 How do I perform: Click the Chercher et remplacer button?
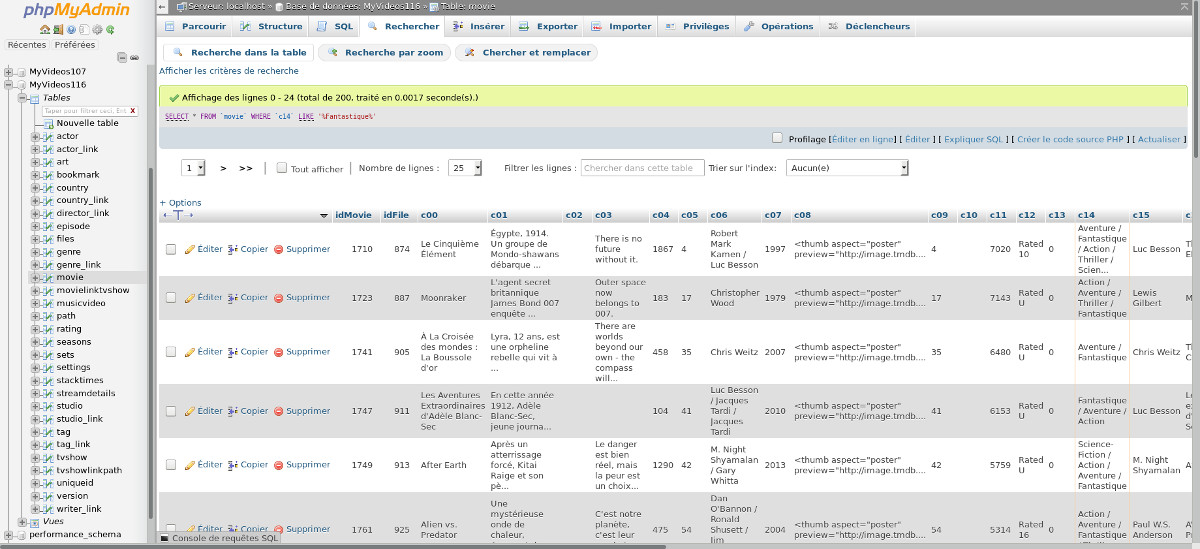tap(527, 52)
